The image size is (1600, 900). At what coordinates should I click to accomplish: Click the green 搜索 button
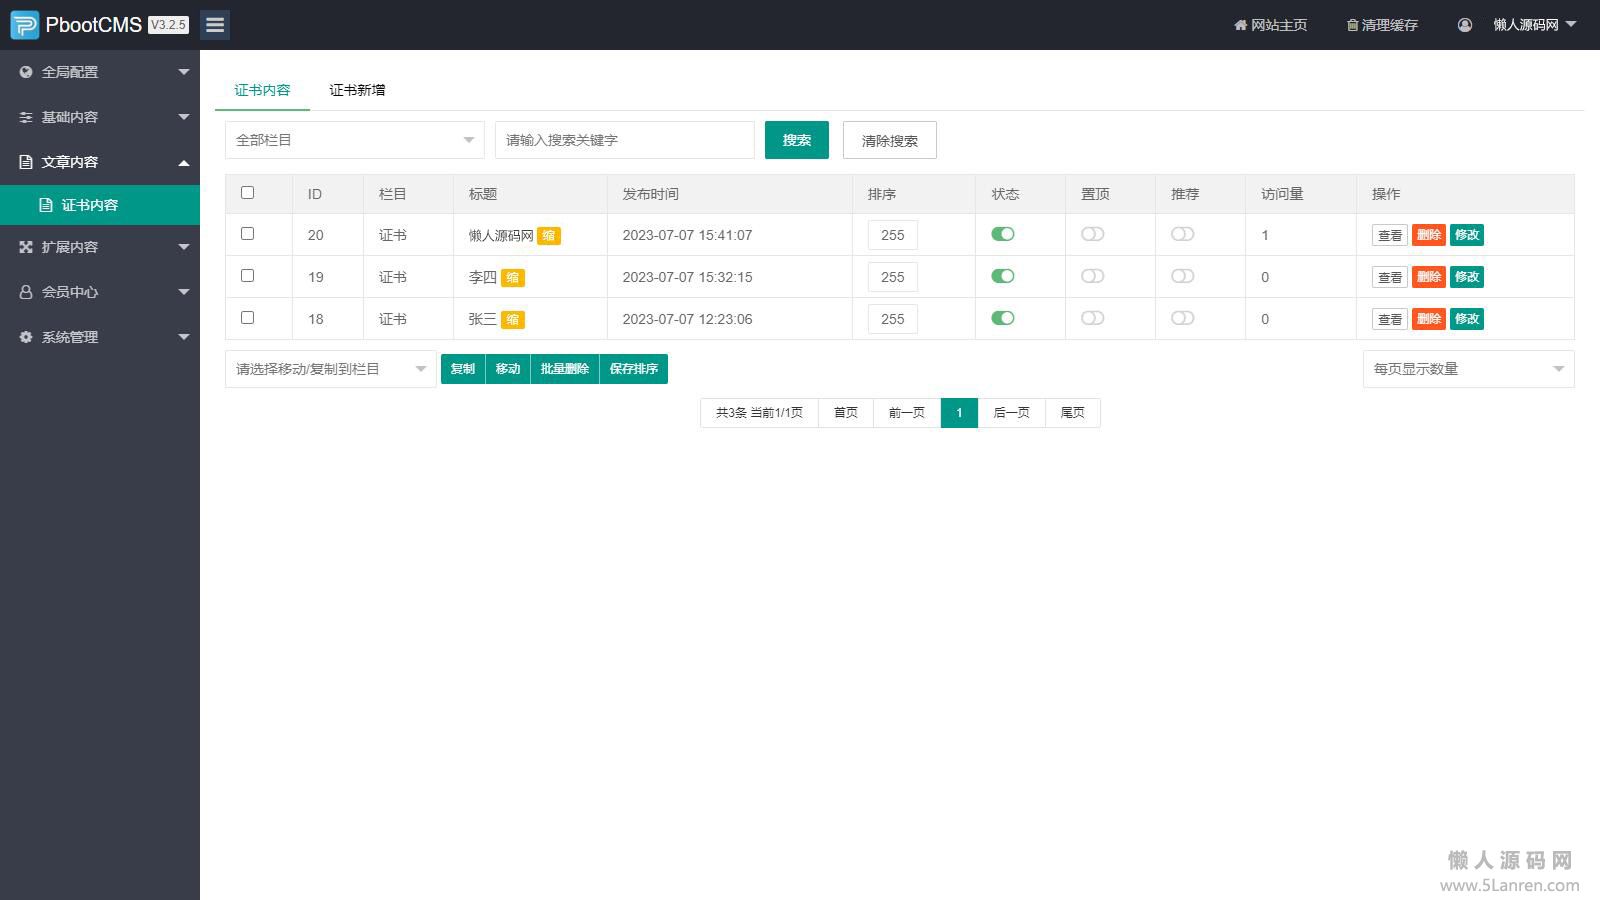tap(796, 140)
